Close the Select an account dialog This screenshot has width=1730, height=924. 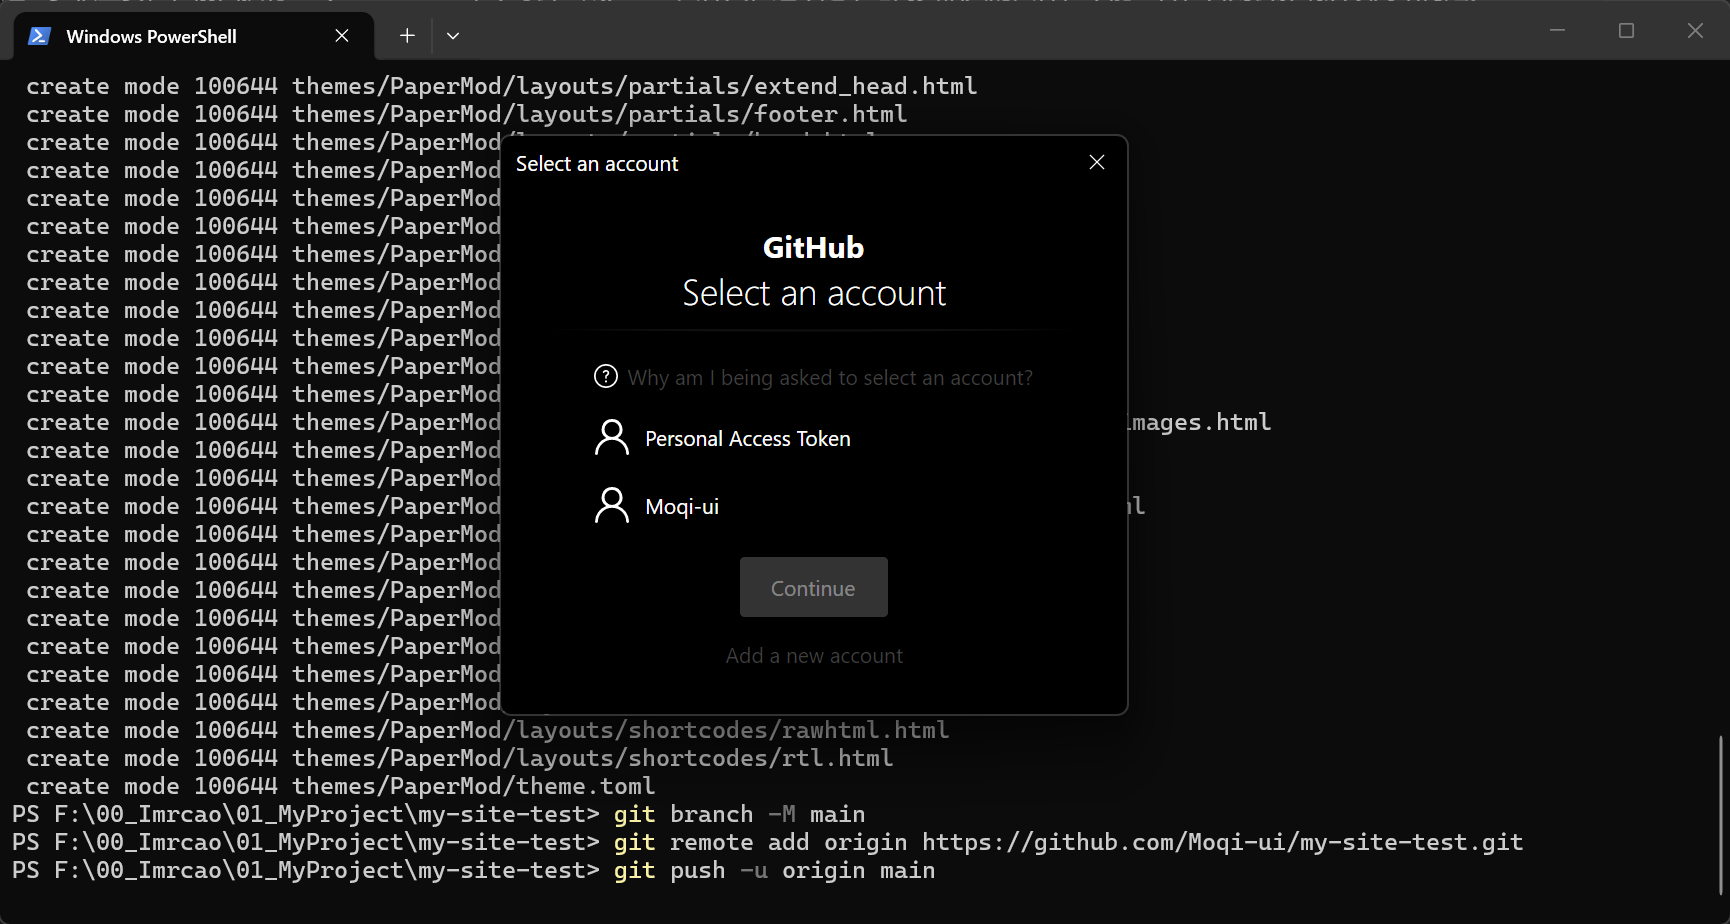(1097, 162)
